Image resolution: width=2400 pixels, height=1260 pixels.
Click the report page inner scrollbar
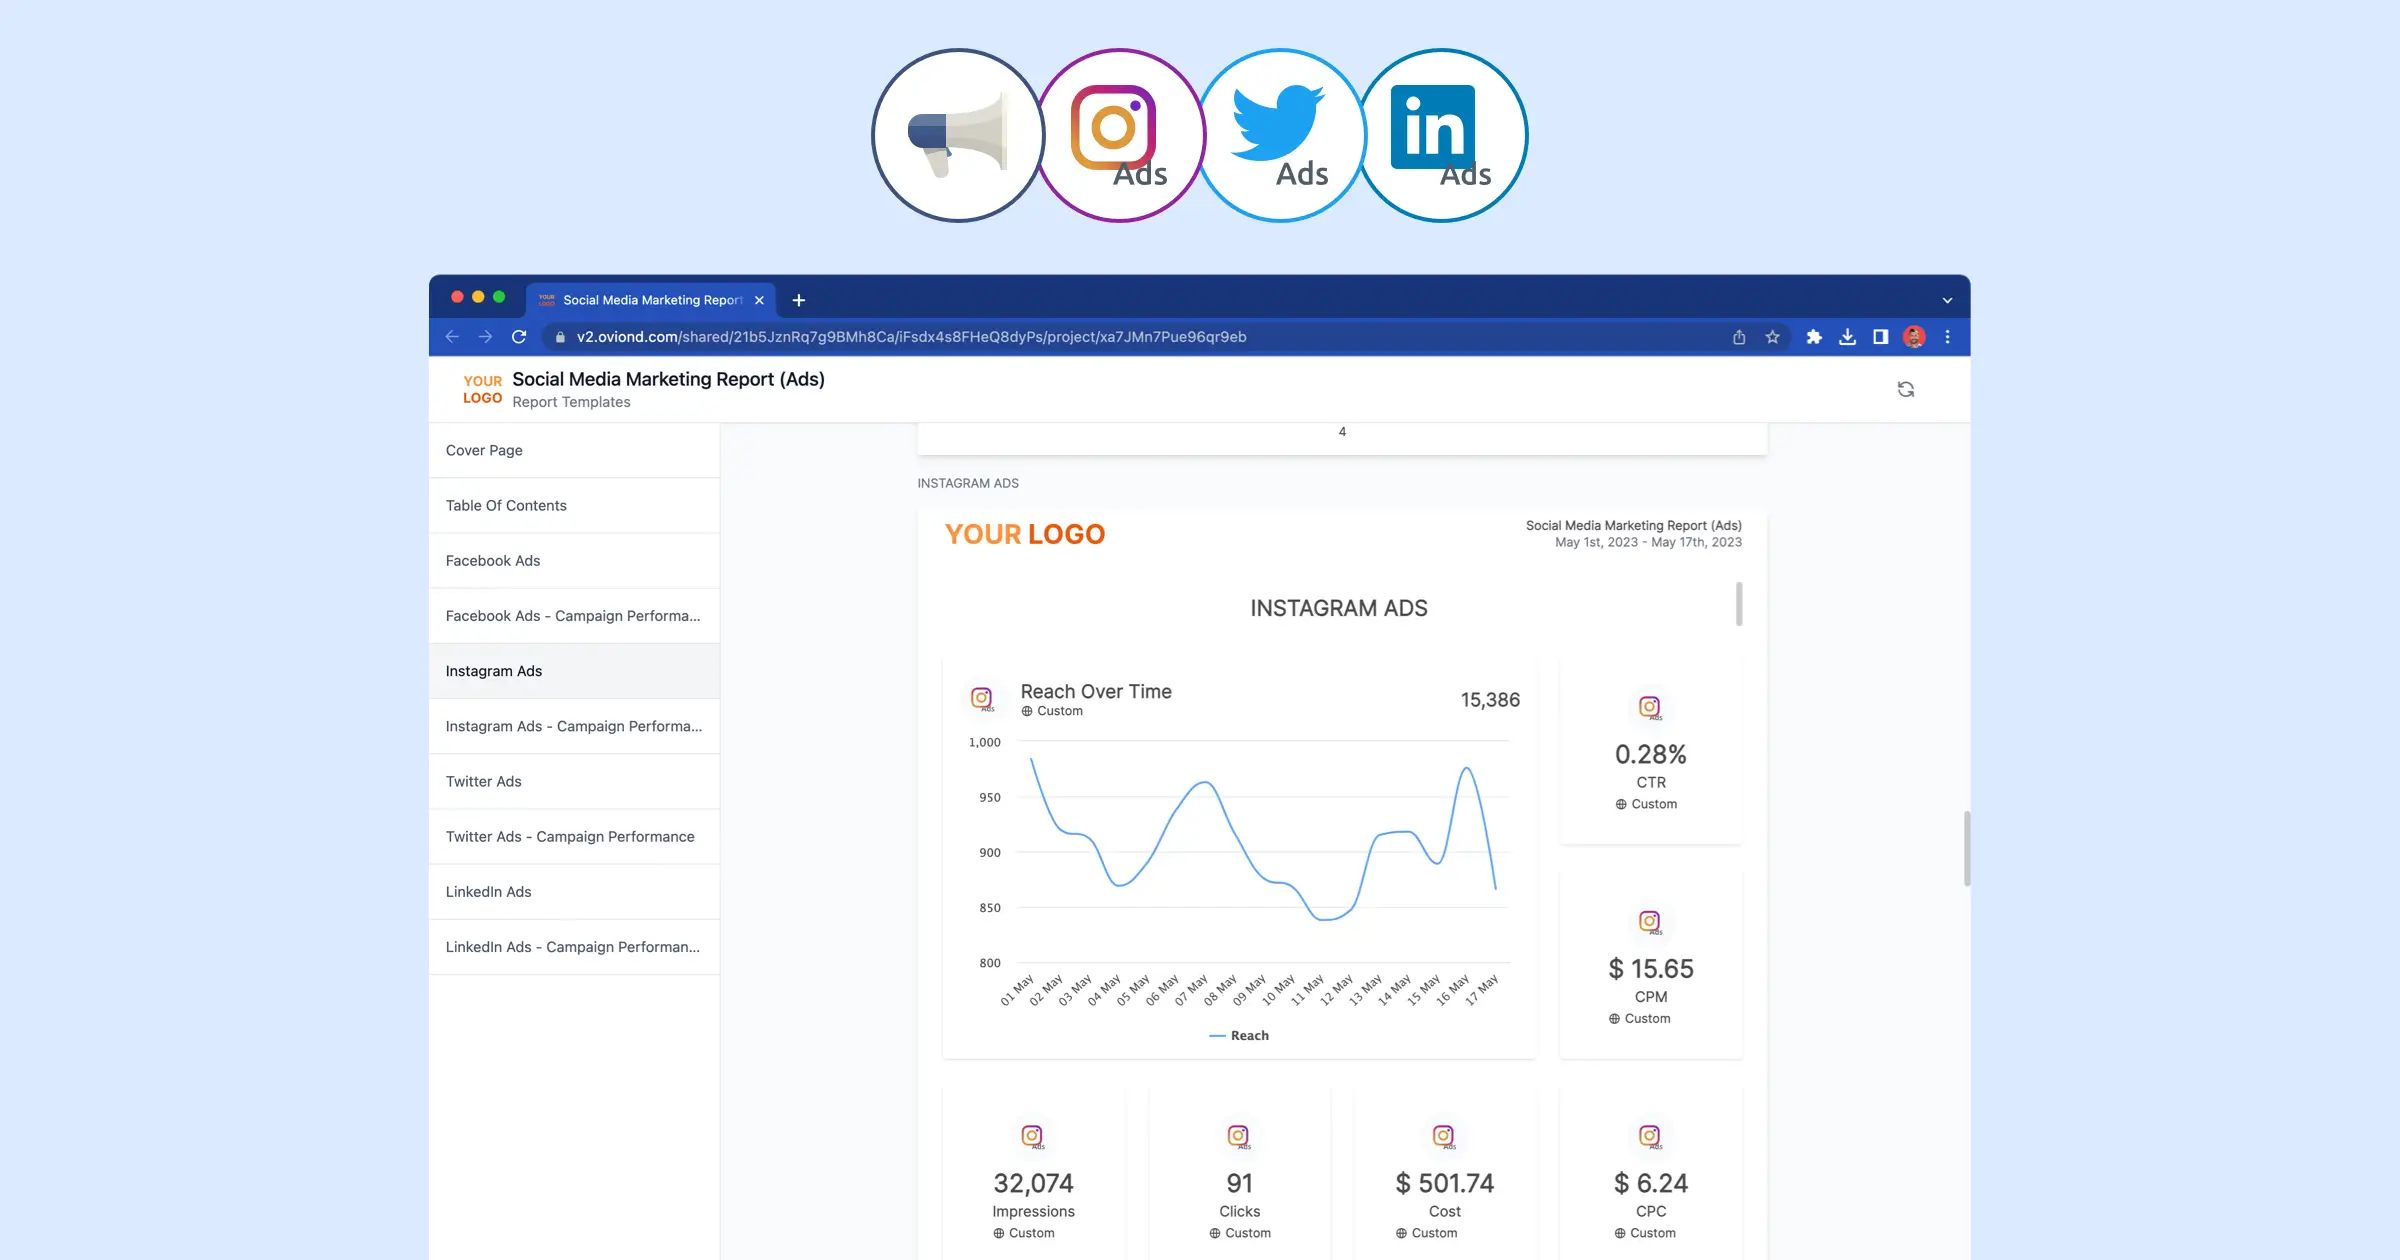pos(1739,604)
